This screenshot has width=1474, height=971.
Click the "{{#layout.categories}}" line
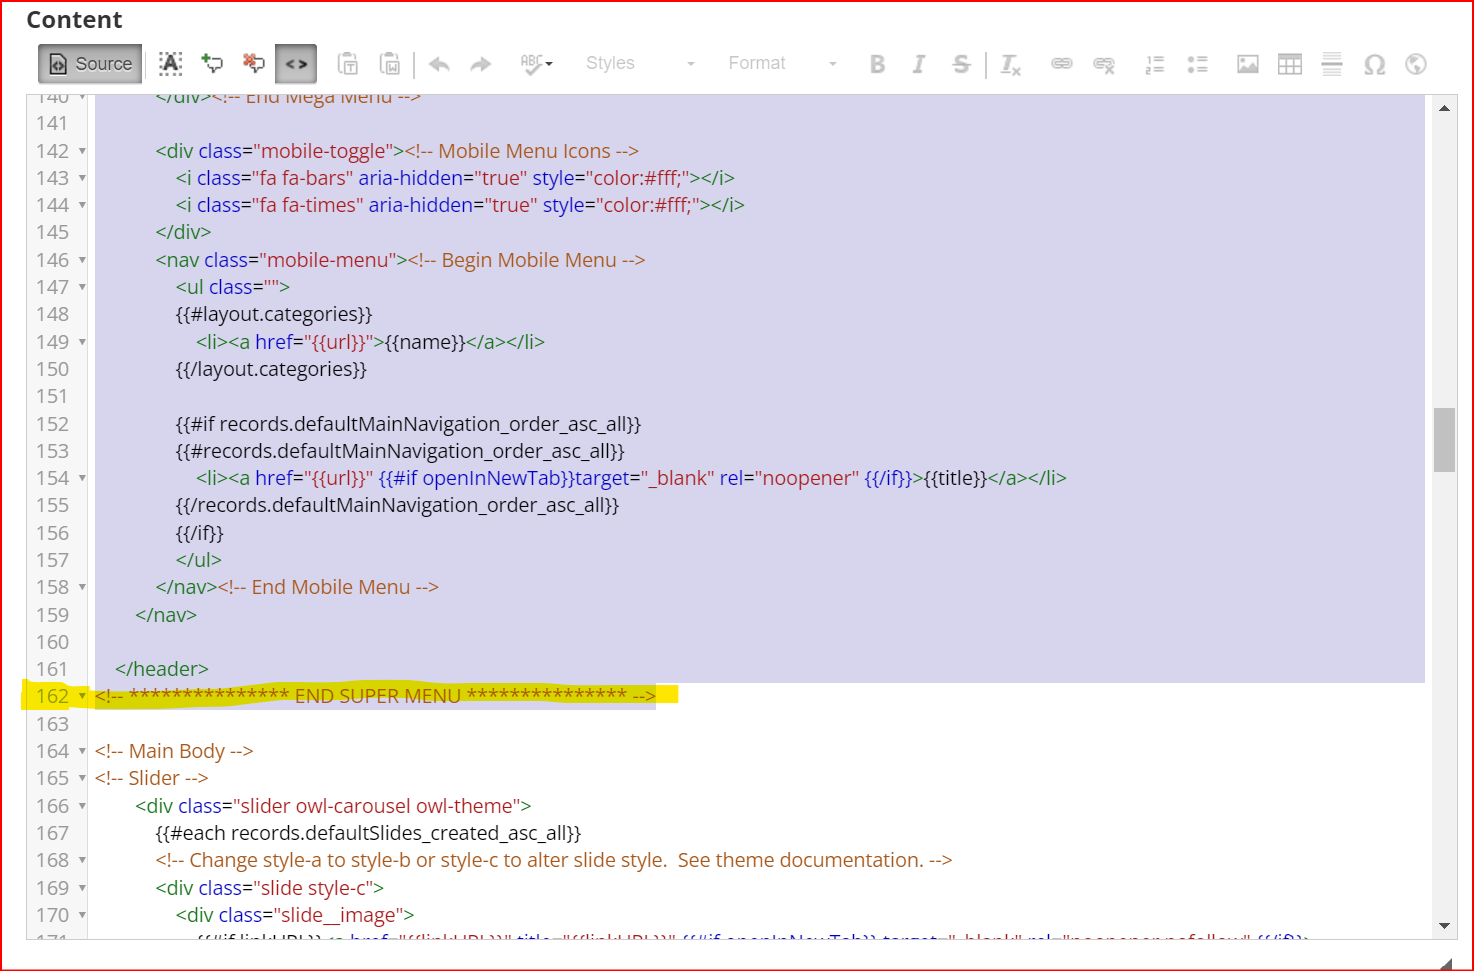274,314
